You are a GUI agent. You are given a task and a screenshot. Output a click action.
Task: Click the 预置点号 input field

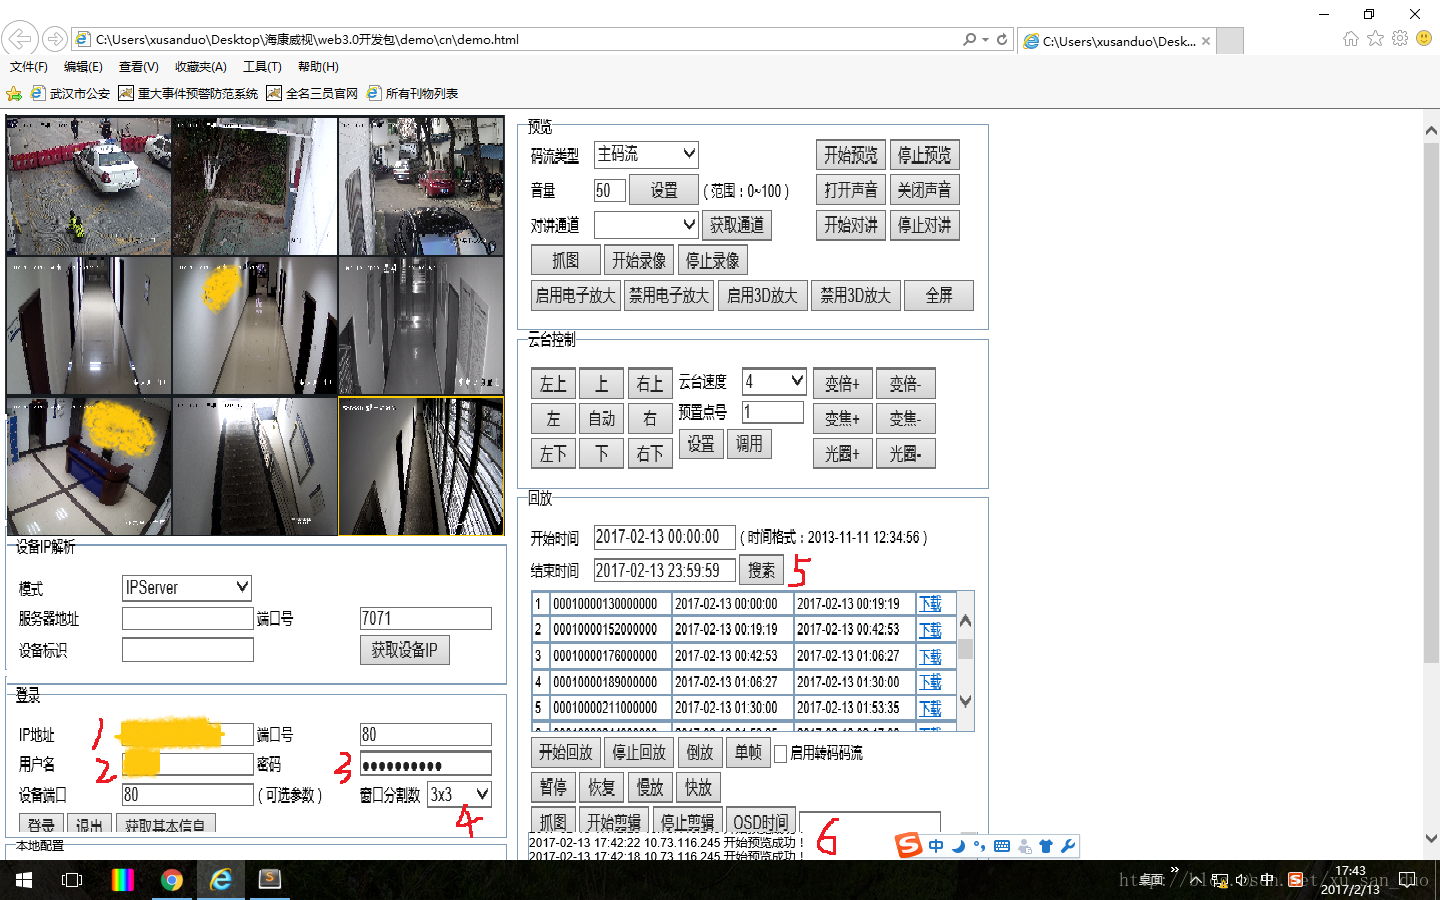[773, 412]
